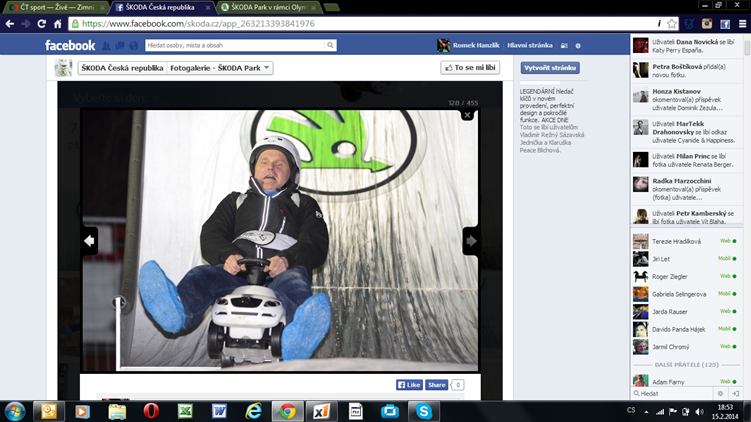Image resolution: width=751 pixels, height=422 pixels.
Task: Switch to ŠKODA Česká republika browser tab
Action: click(160, 7)
